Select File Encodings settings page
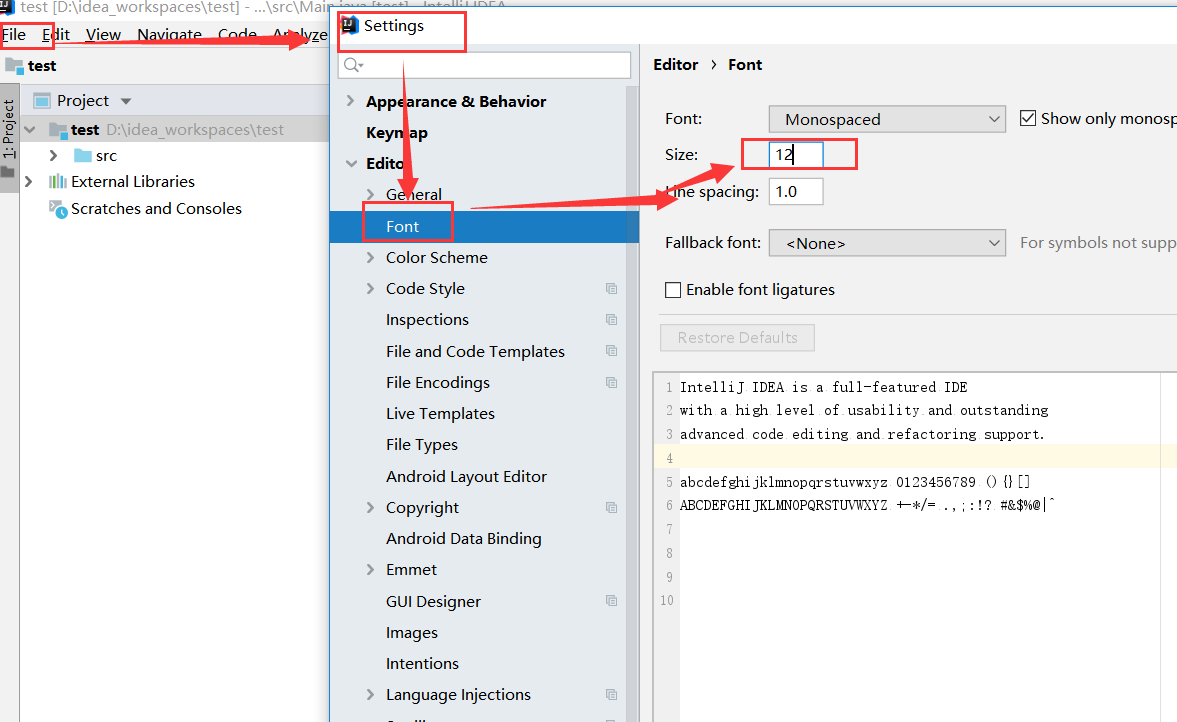Screen dimensions: 1177x722 tap(438, 383)
